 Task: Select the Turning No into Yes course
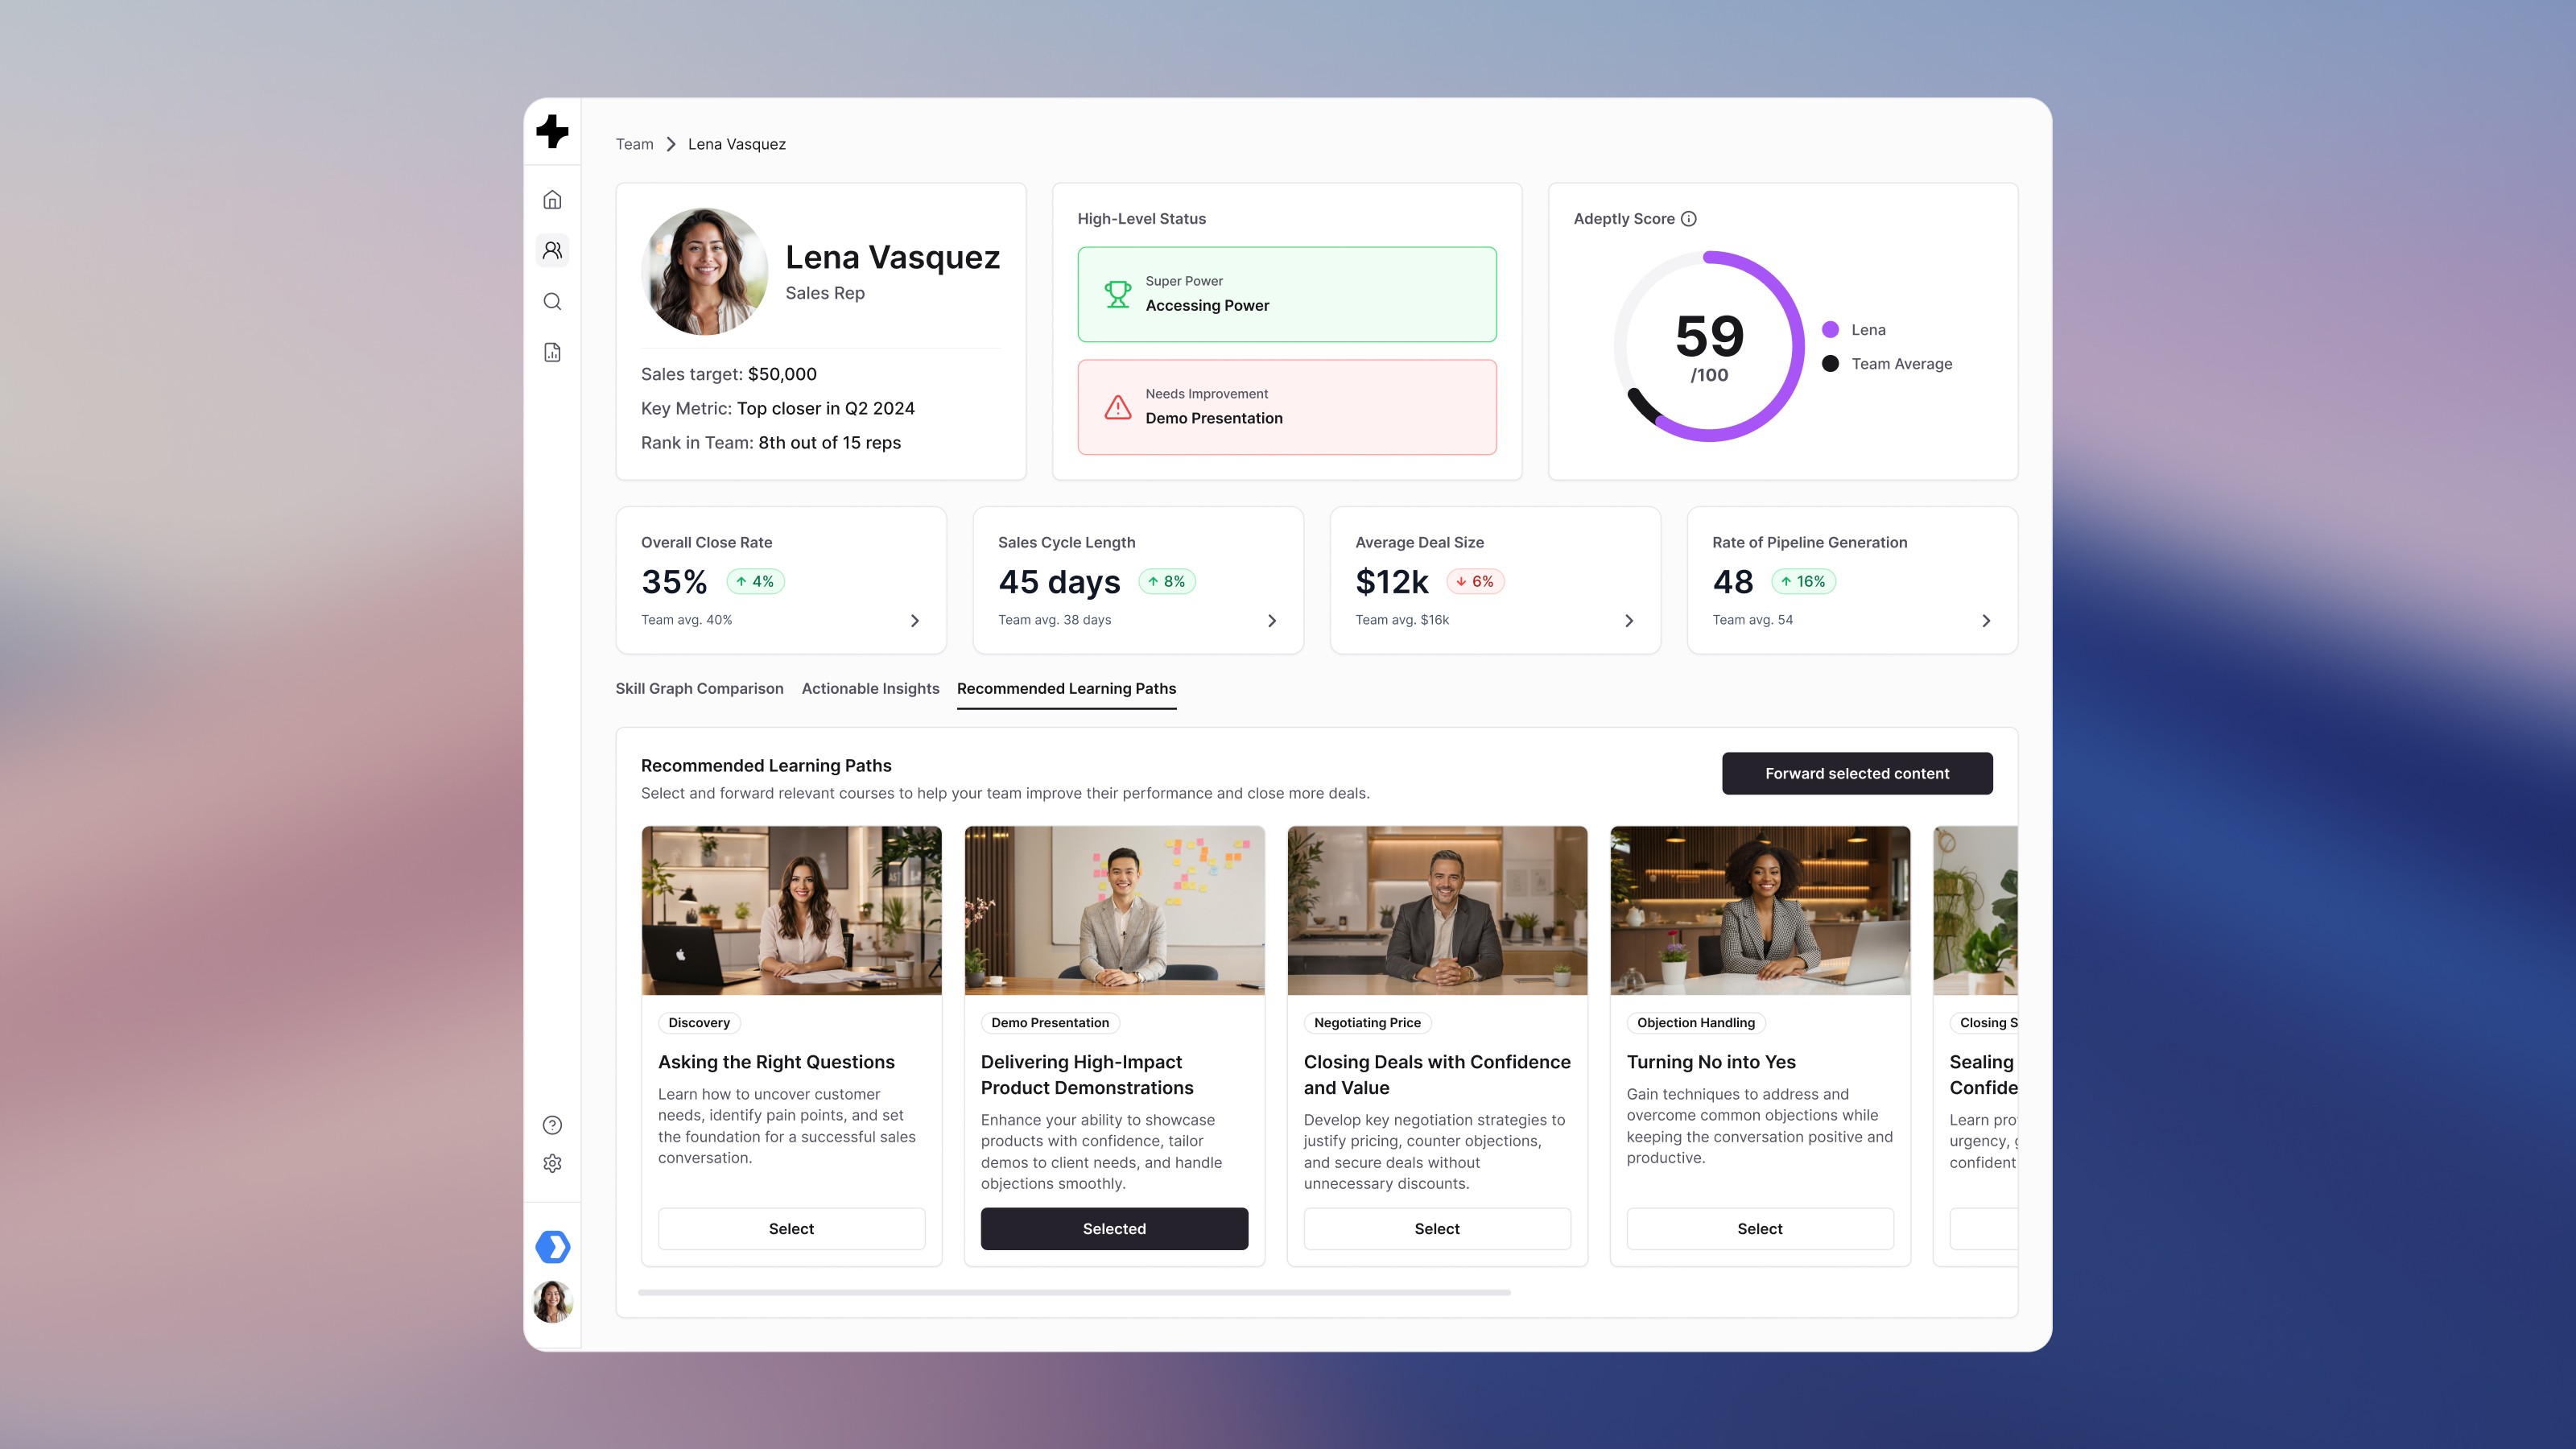coord(1759,1228)
